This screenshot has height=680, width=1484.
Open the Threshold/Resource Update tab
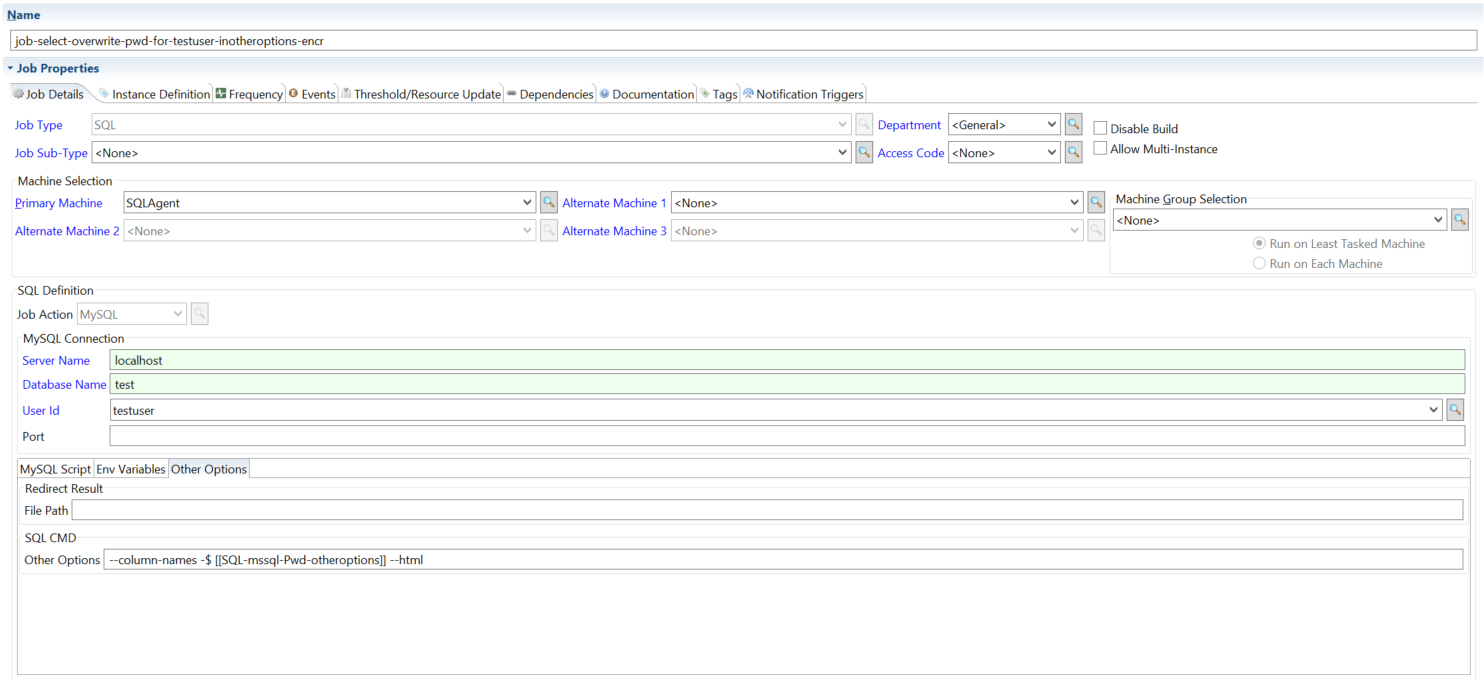pyautogui.click(x=421, y=94)
